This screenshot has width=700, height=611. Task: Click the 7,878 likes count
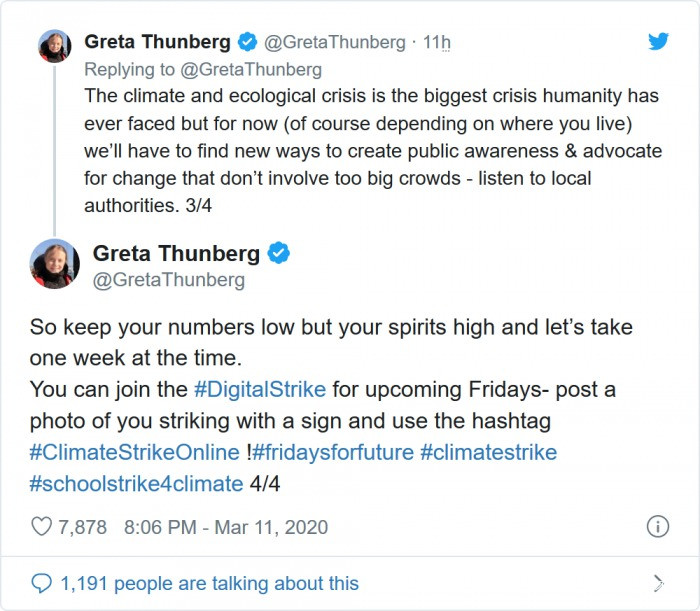click(x=83, y=527)
